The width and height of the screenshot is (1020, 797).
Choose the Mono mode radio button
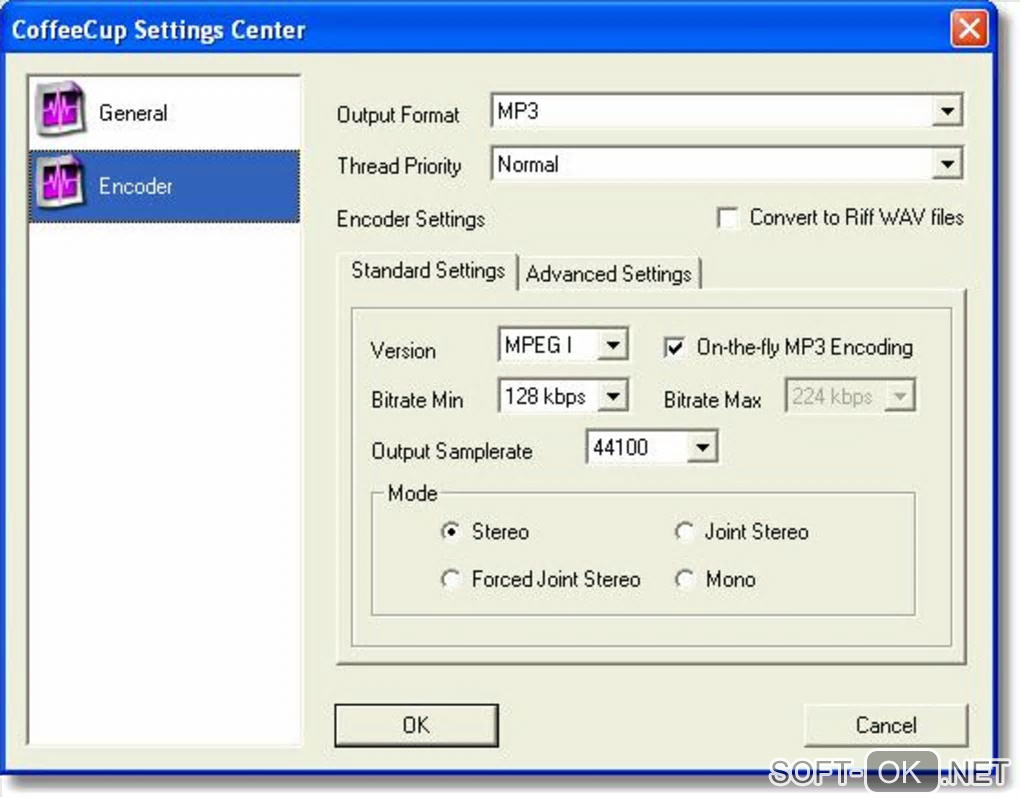point(684,578)
